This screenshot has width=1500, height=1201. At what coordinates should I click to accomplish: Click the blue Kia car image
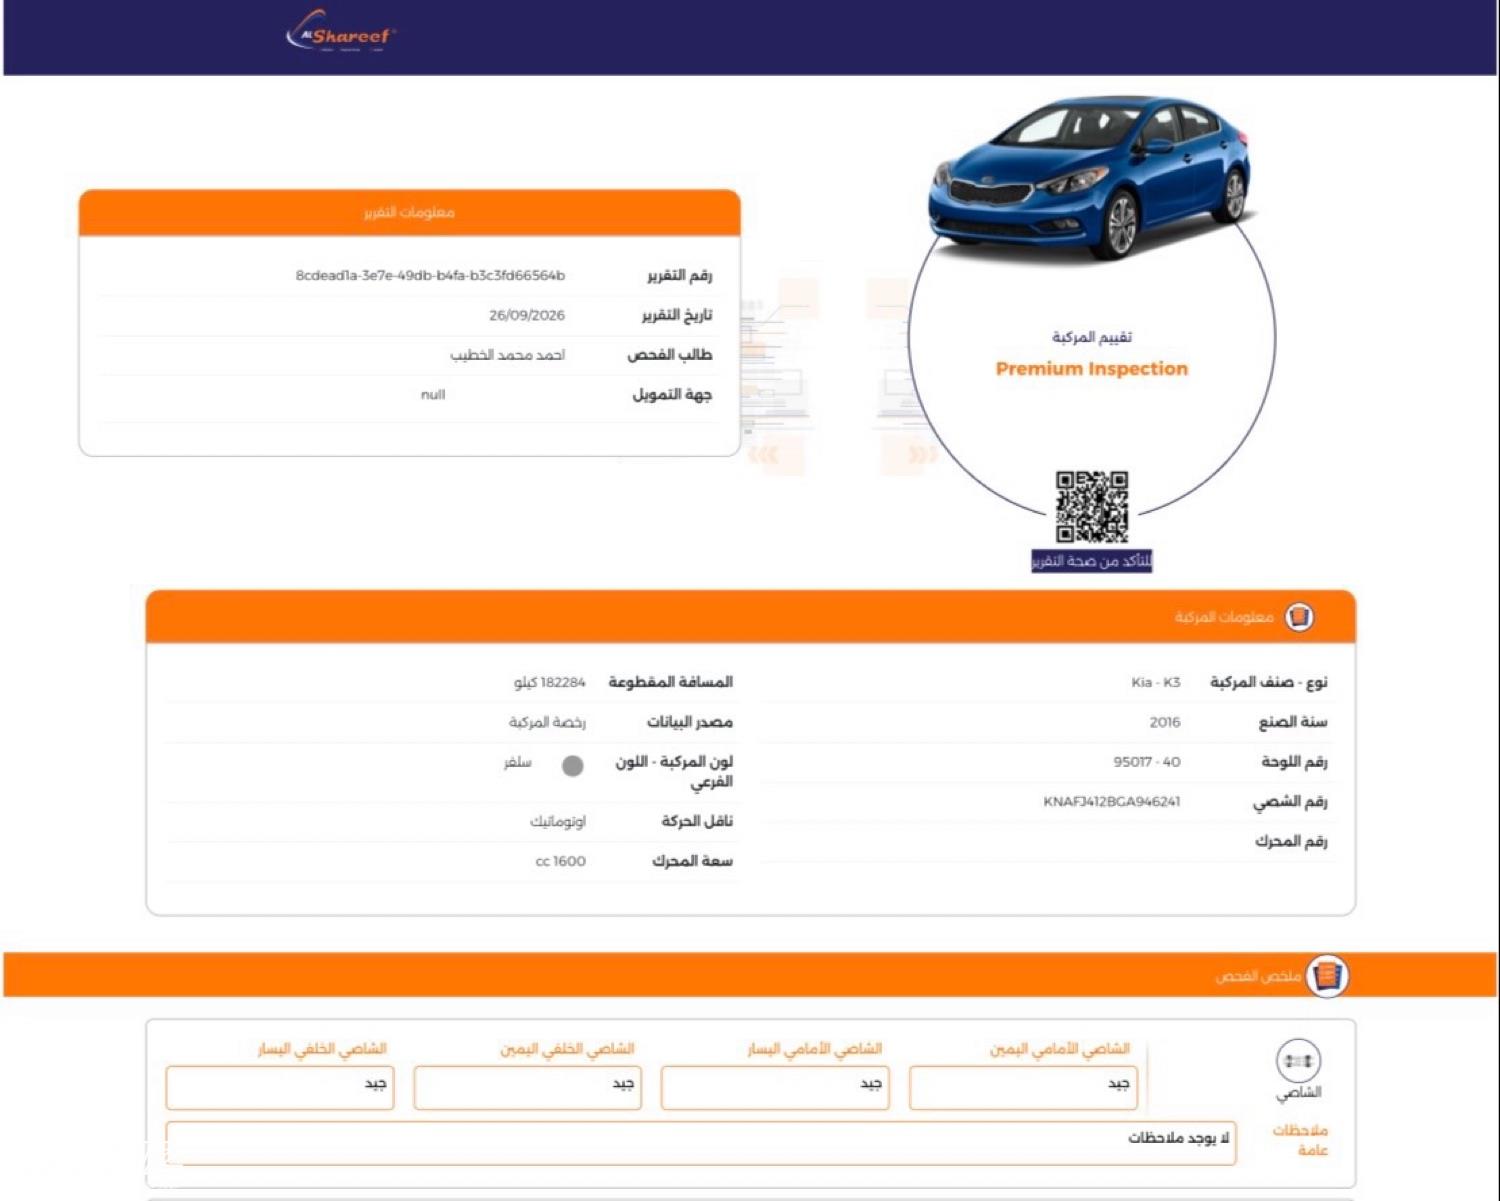[x=1089, y=178]
